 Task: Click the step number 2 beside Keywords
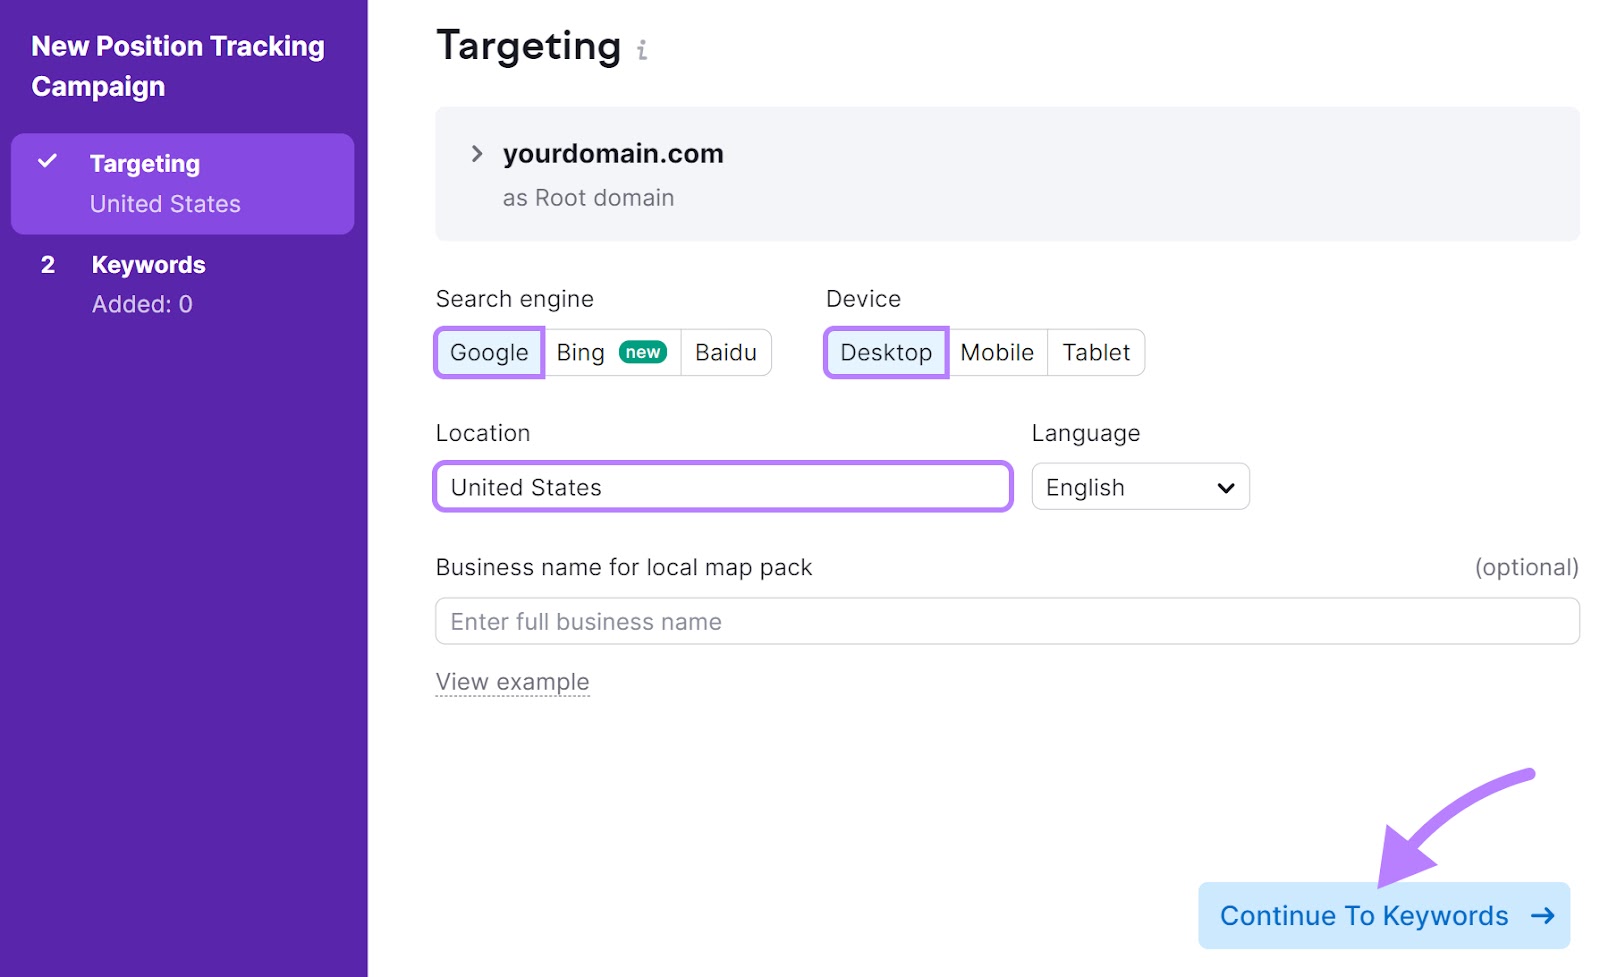tap(47, 265)
